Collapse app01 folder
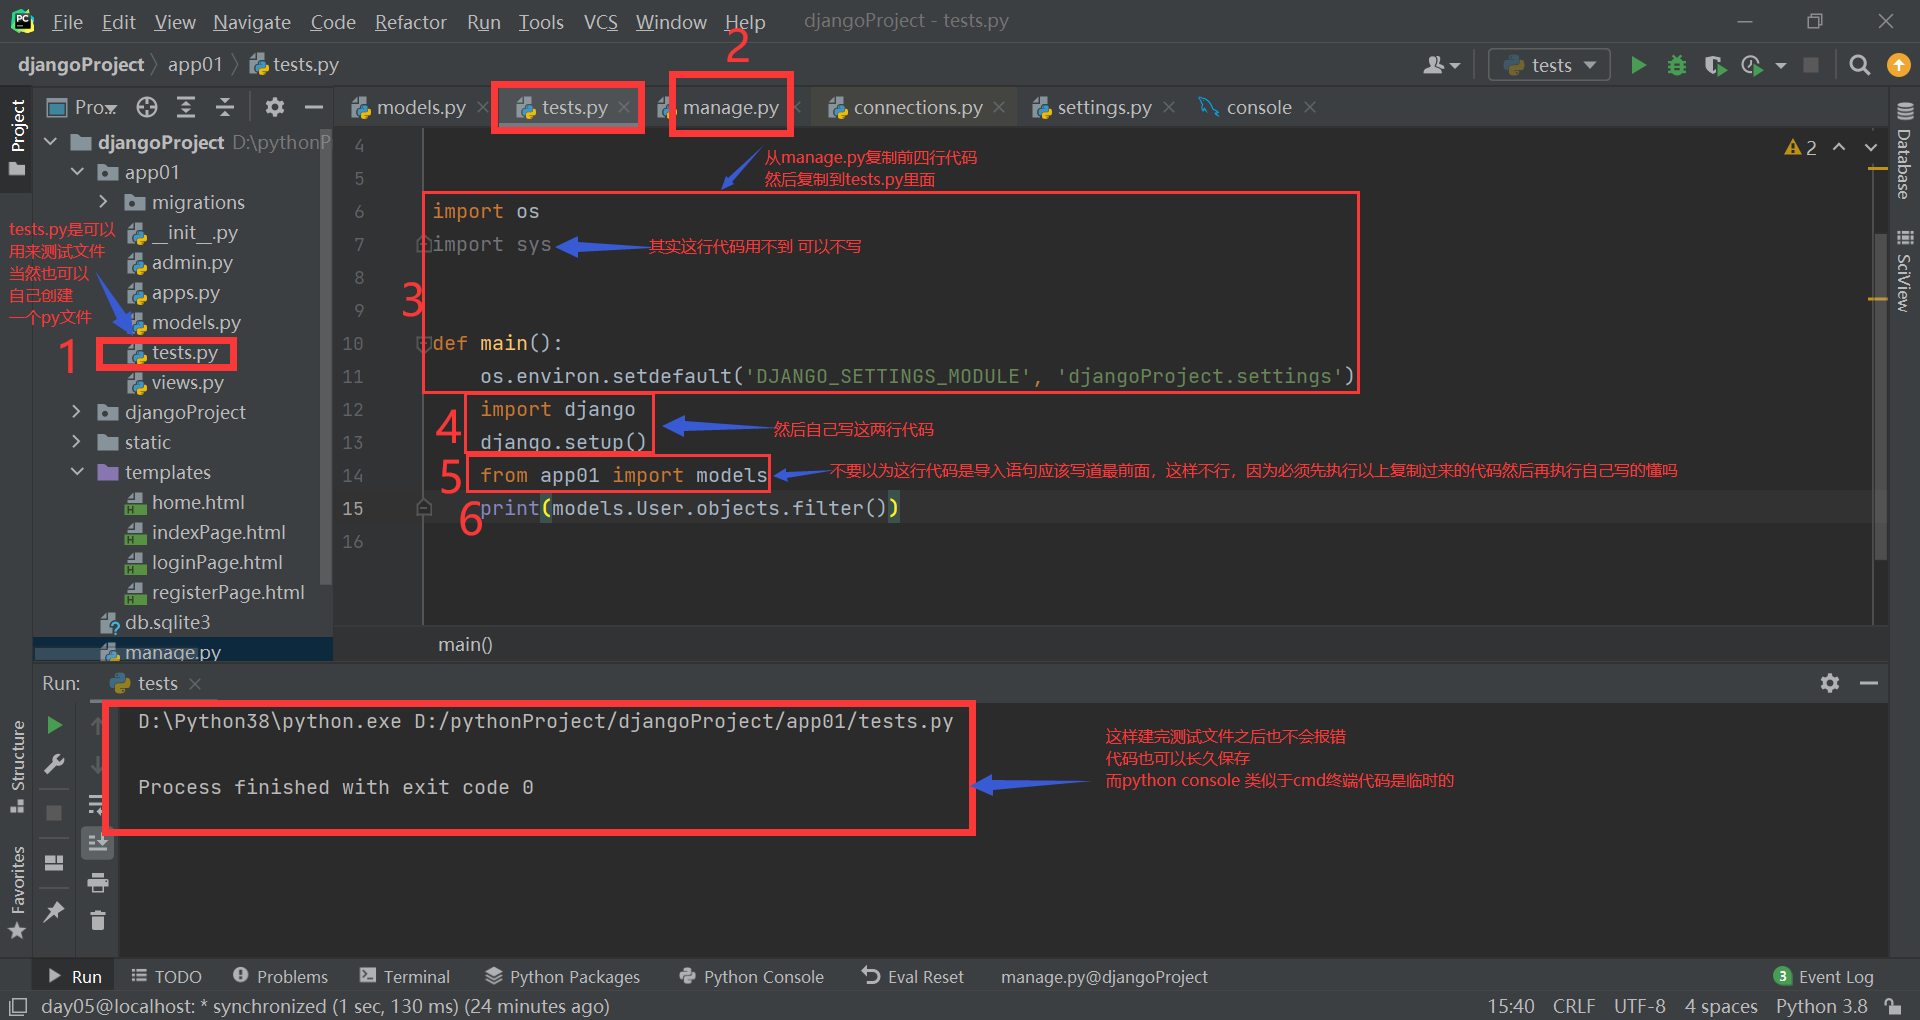Image resolution: width=1920 pixels, height=1020 pixels. click(x=78, y=172)
